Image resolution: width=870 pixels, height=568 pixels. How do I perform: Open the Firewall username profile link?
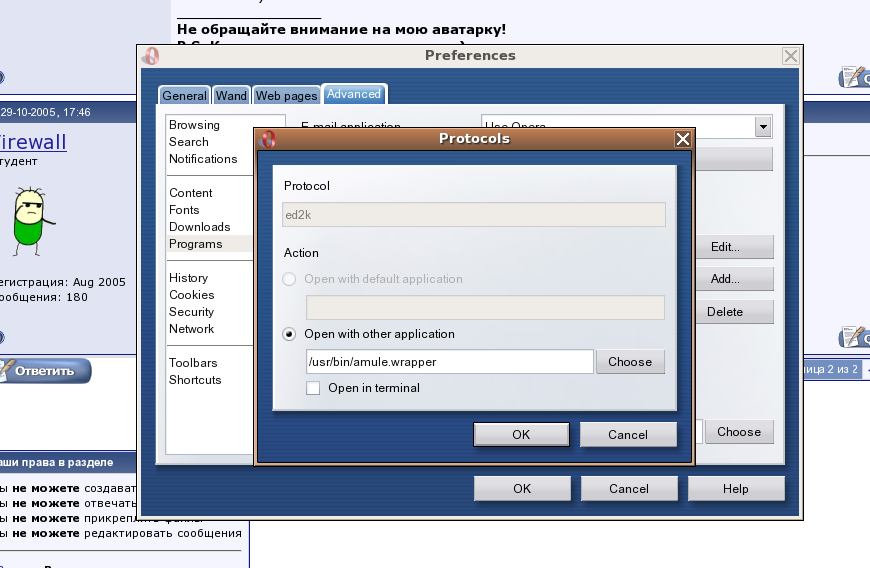click(x=33, y=142)
